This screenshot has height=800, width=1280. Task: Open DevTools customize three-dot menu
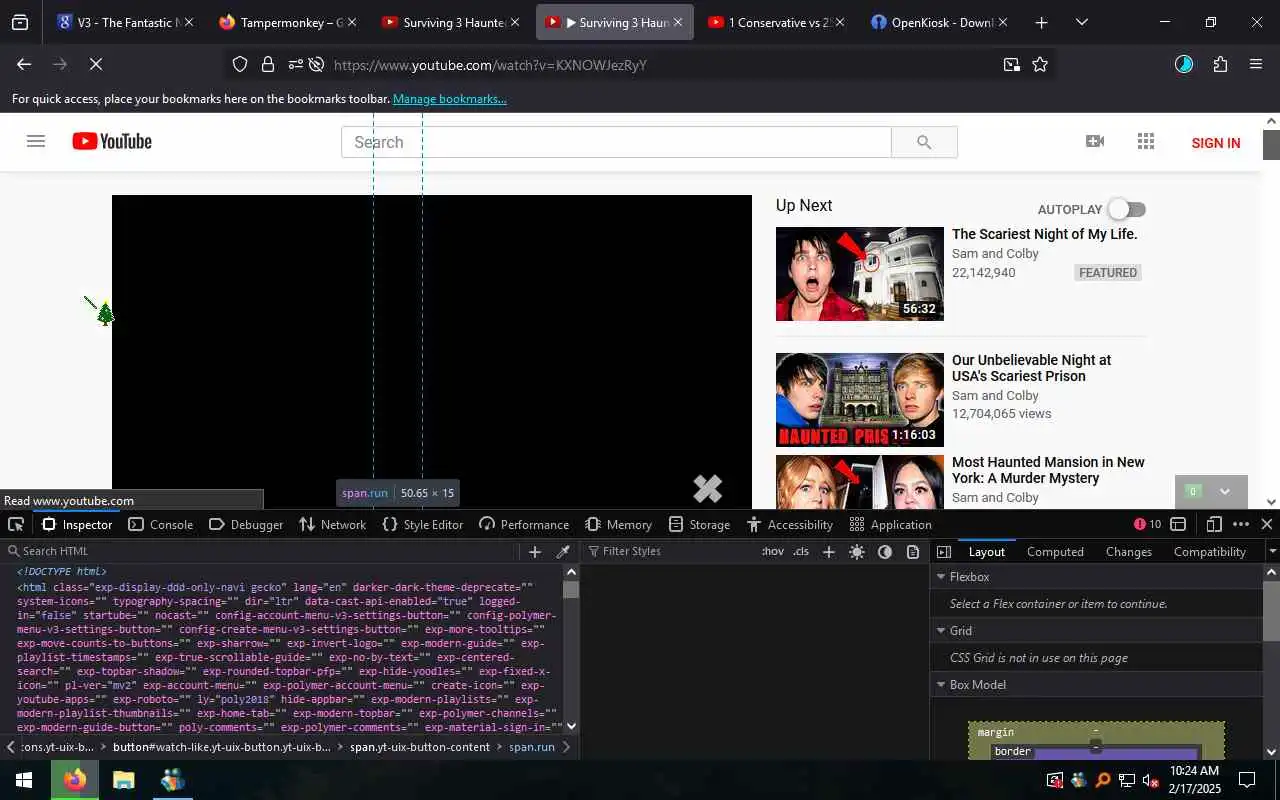pyautogui.click(x=1241, y=524)
